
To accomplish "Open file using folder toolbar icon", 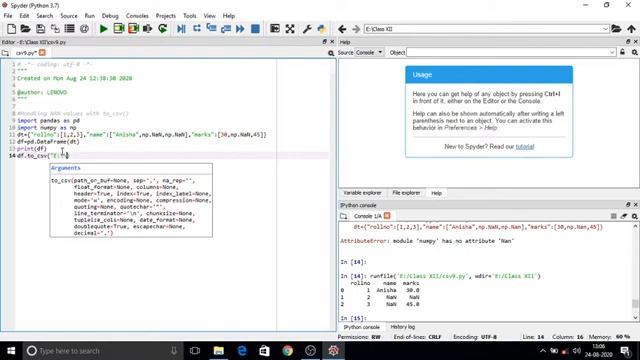I will point(25,29).
